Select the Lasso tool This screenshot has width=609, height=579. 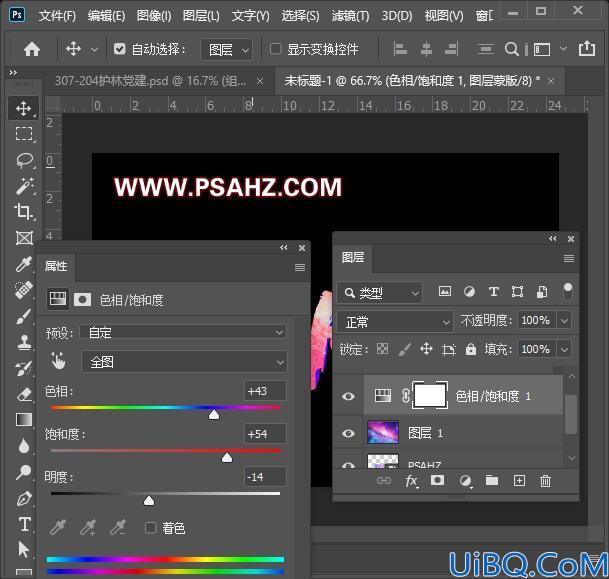[x=24, y=160]
